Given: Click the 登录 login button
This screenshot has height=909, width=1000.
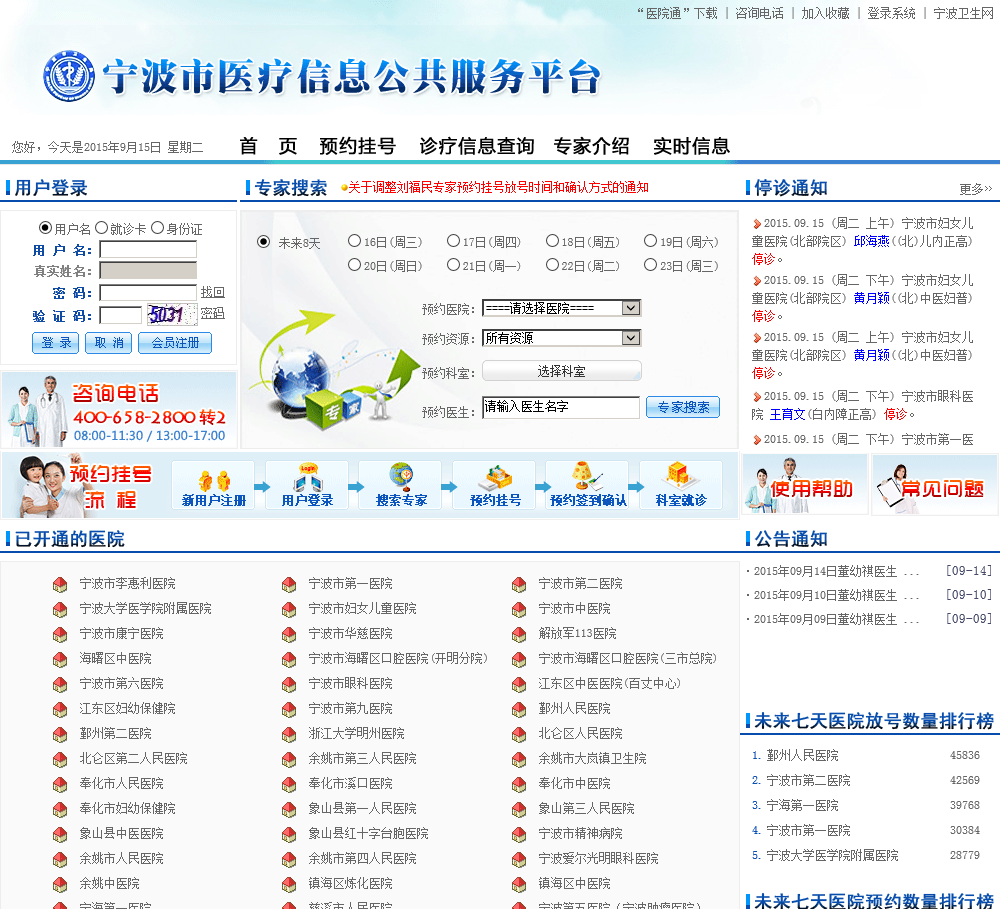Looking at the screenshot, I should coord(55,343).
